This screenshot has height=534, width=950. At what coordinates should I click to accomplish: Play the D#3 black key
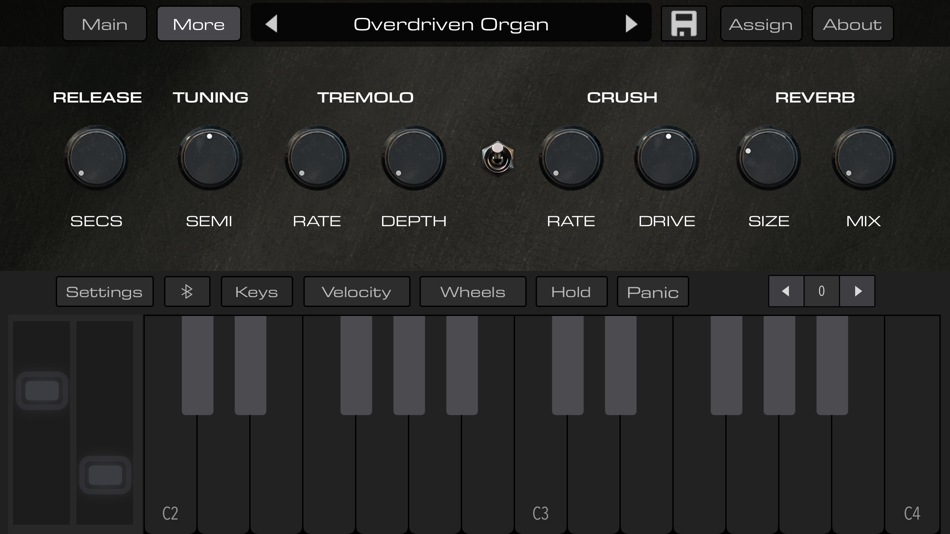click(620, 365)
